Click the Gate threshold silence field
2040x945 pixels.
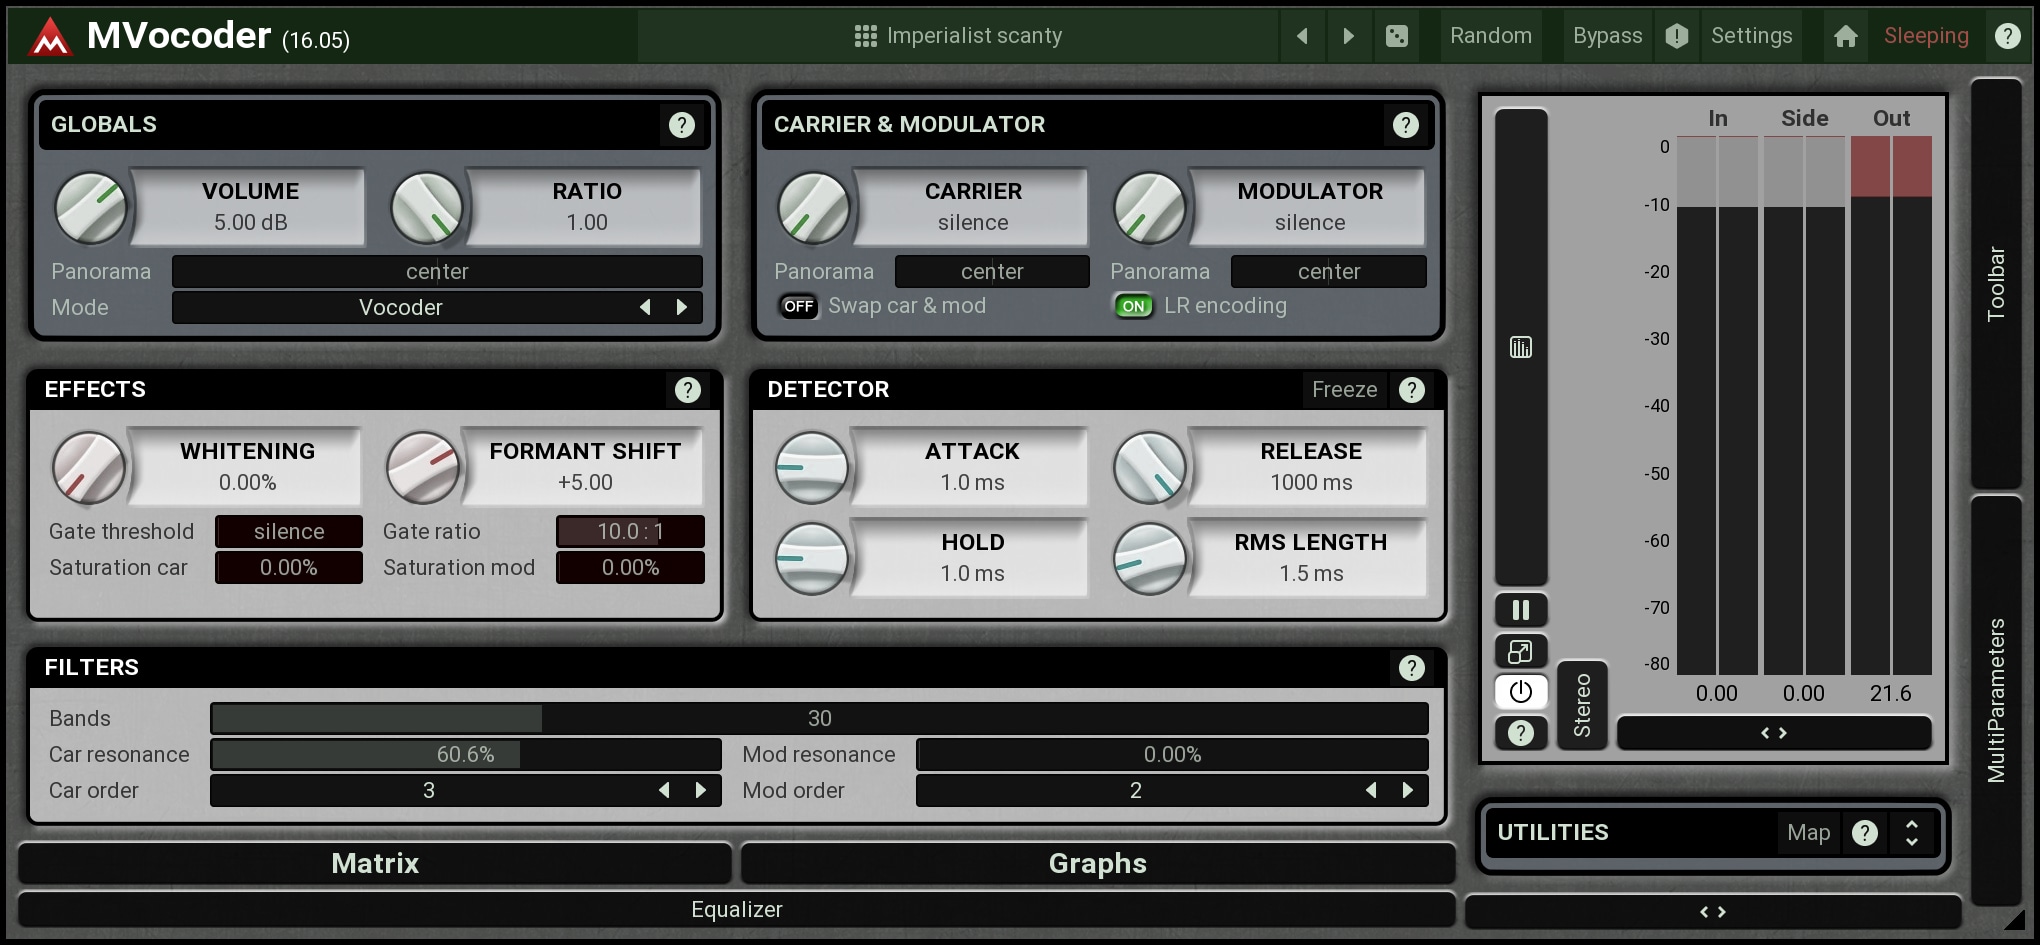[x=289, y=531]
